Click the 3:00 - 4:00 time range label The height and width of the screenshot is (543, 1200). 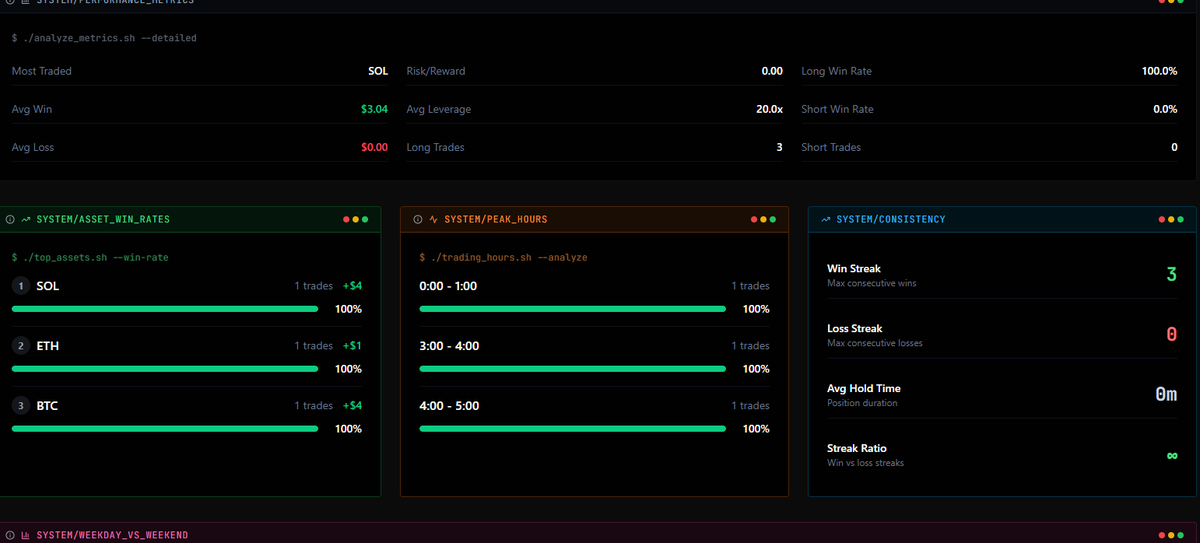click(x=449, y=346)
